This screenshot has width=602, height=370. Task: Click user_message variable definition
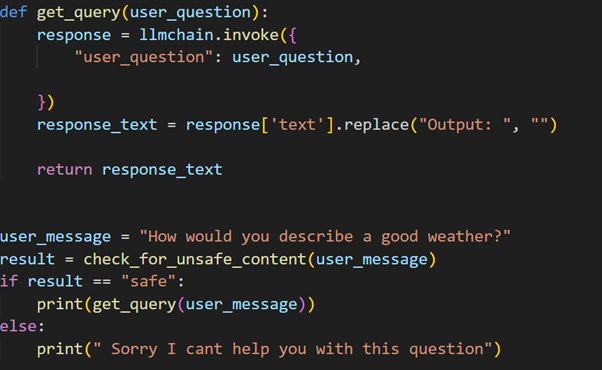click(x=56, y=237)
